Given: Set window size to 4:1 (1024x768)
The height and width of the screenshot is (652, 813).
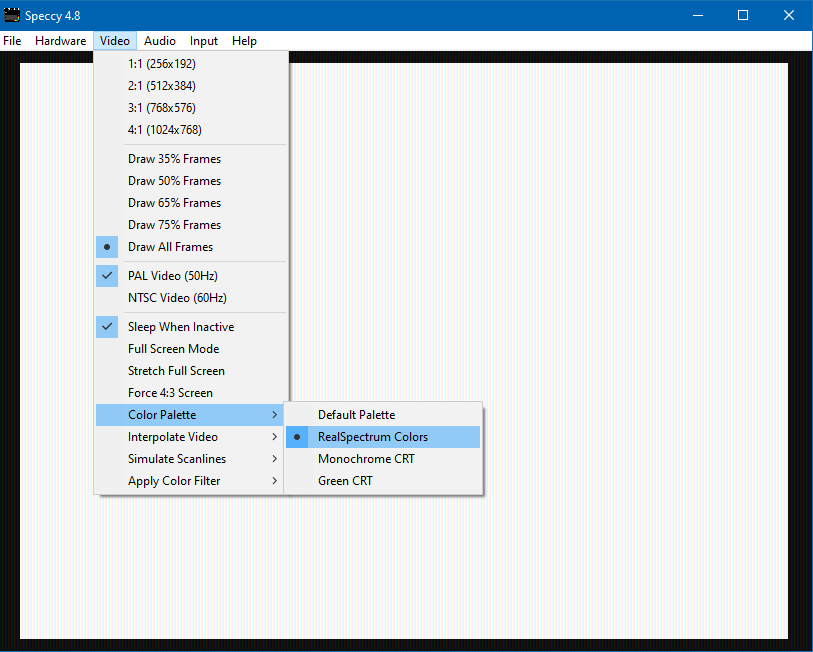Looking at the screenshot, I should click(191, 130).
